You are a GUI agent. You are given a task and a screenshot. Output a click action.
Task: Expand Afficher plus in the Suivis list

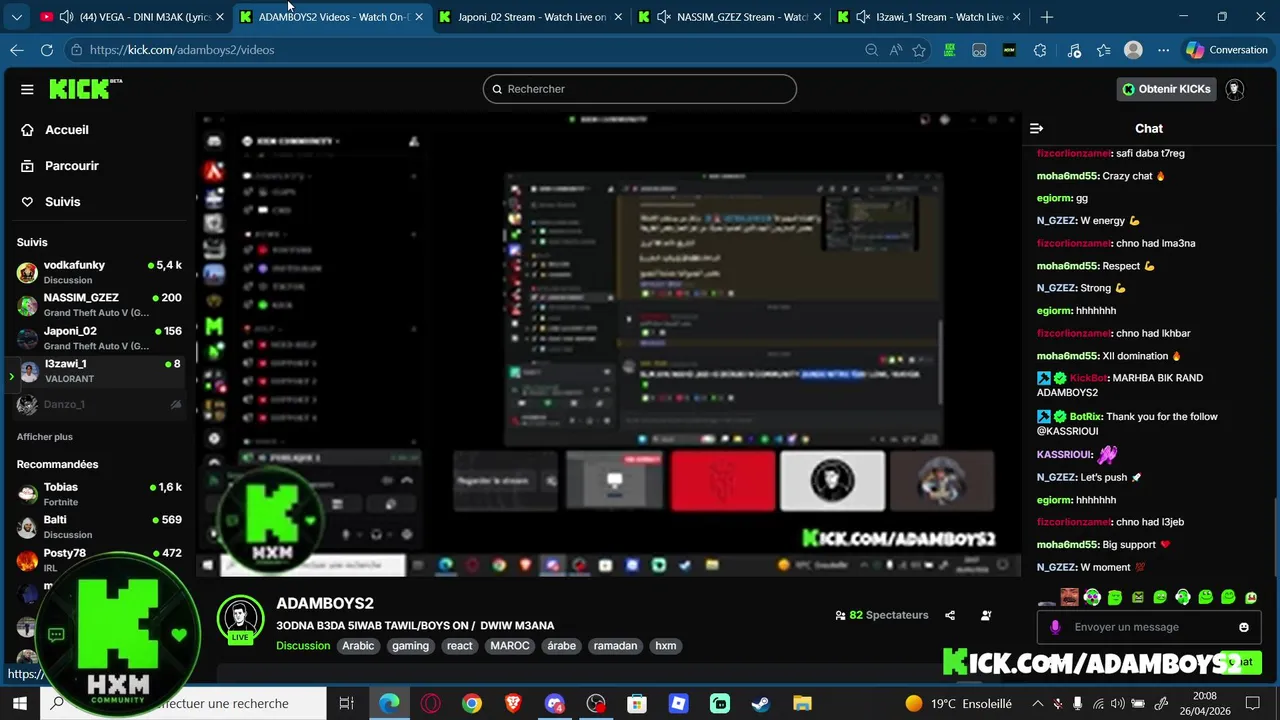(45, 437)
